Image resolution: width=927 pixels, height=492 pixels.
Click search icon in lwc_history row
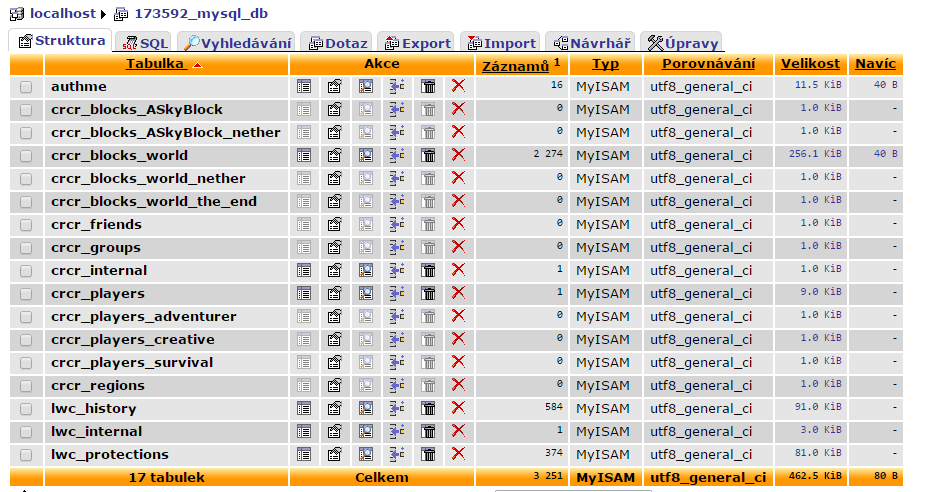click(x=366, y=409)
